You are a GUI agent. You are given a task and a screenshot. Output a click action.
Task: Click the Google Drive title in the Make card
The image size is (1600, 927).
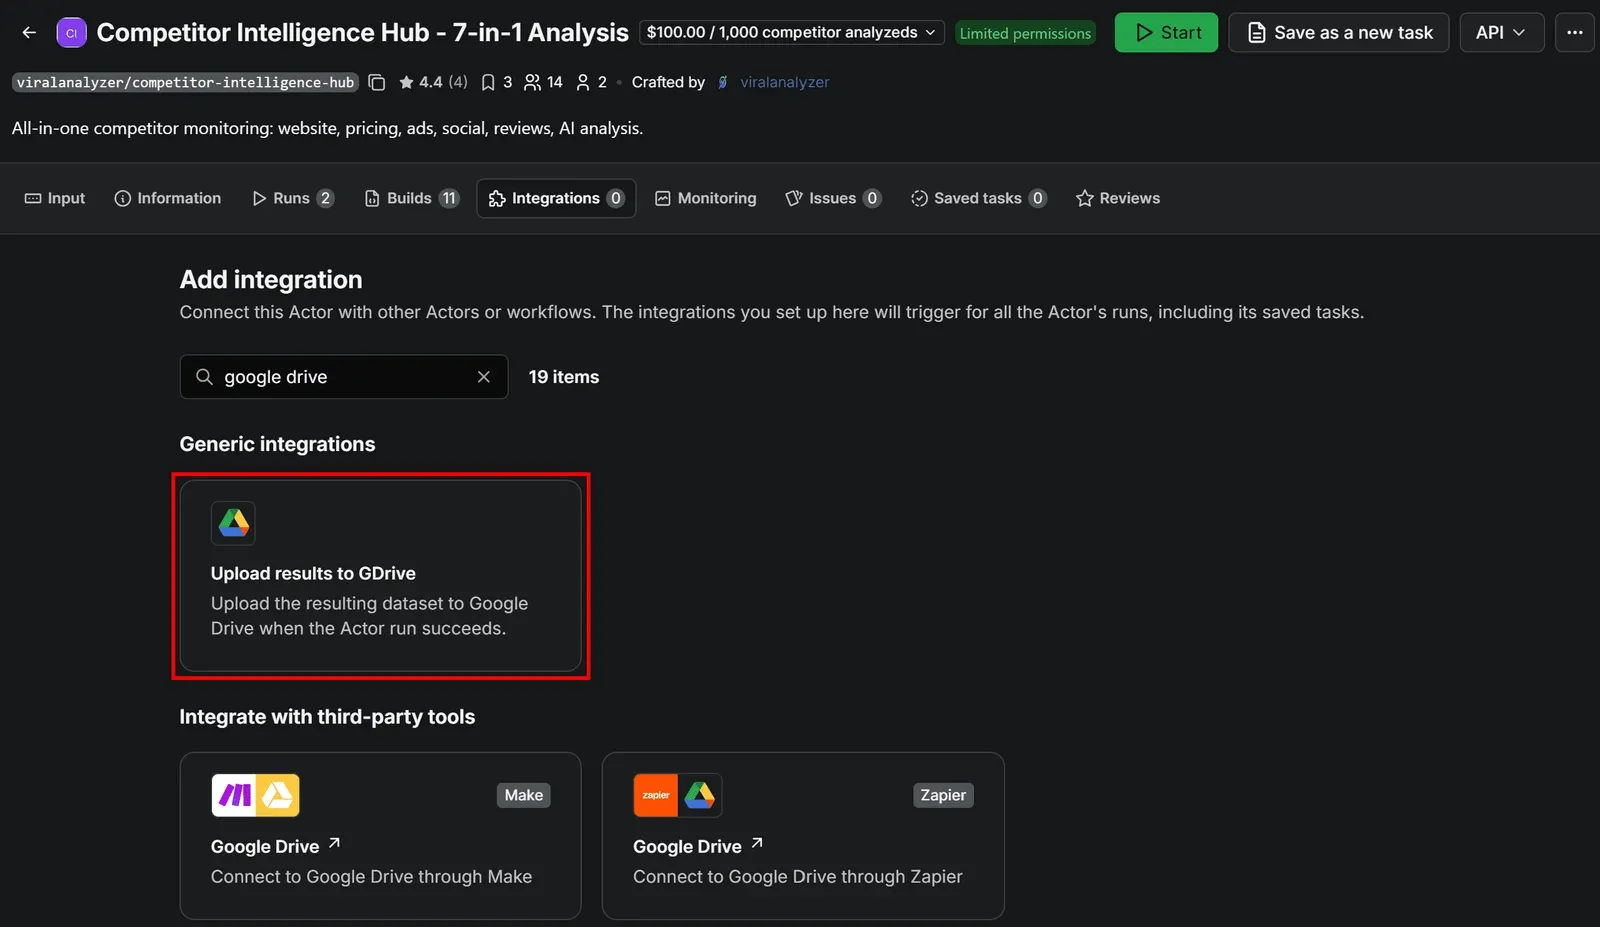coord(265,846)
